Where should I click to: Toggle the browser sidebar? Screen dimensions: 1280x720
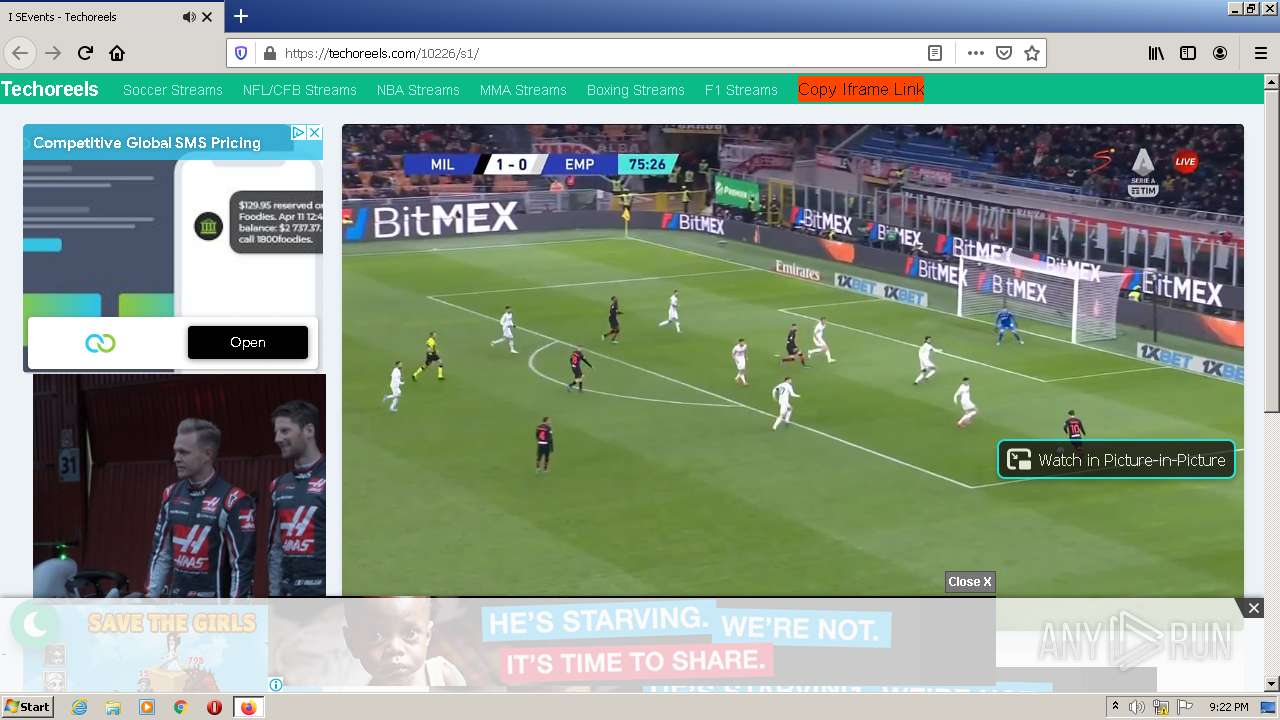[1188, 53]
